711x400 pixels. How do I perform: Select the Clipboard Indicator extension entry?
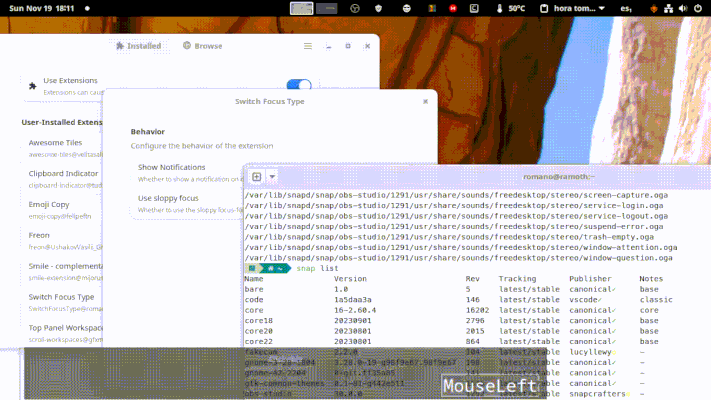coord(63,179)
